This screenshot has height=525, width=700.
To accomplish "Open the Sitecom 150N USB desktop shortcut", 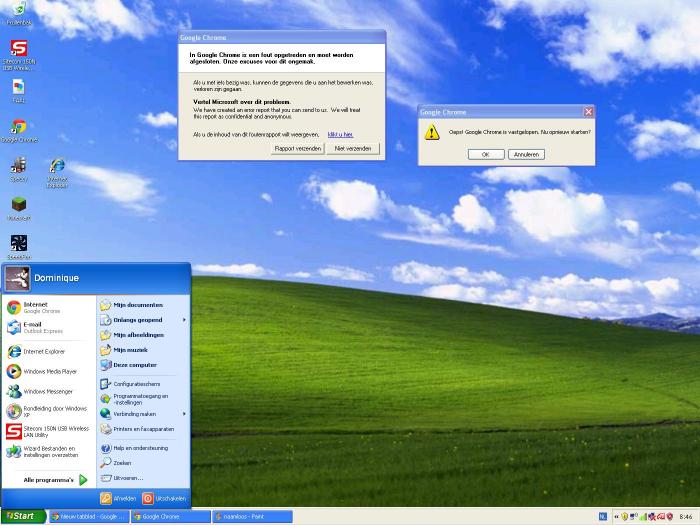I will tap(19, 54).
